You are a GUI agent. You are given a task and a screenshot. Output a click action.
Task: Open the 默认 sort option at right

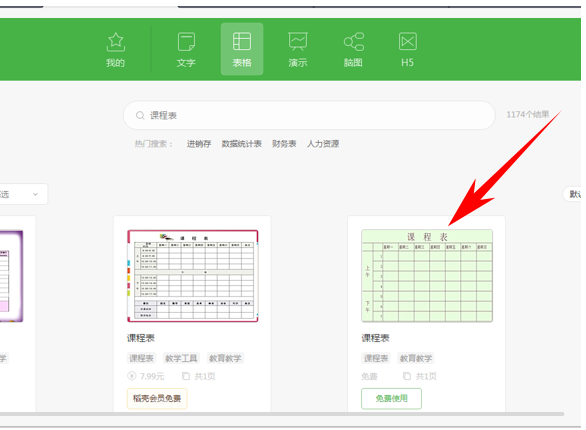(x=573, y=194)
